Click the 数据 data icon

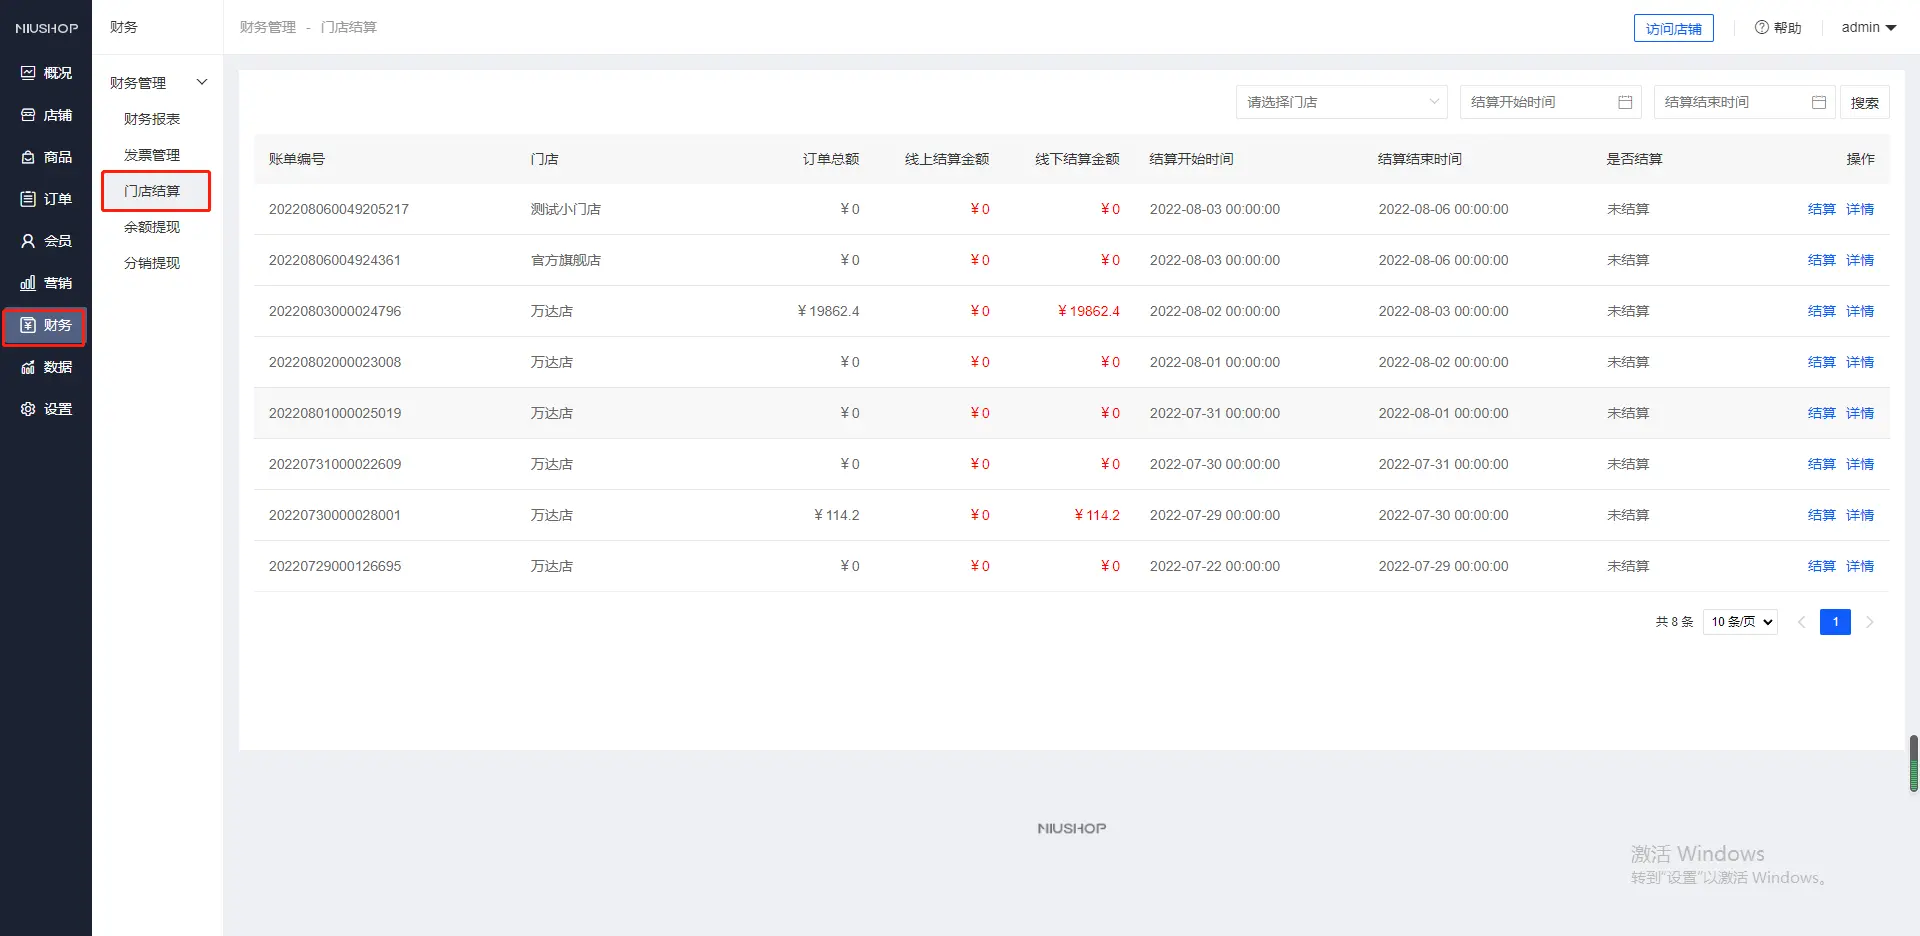tap(28, 367)
